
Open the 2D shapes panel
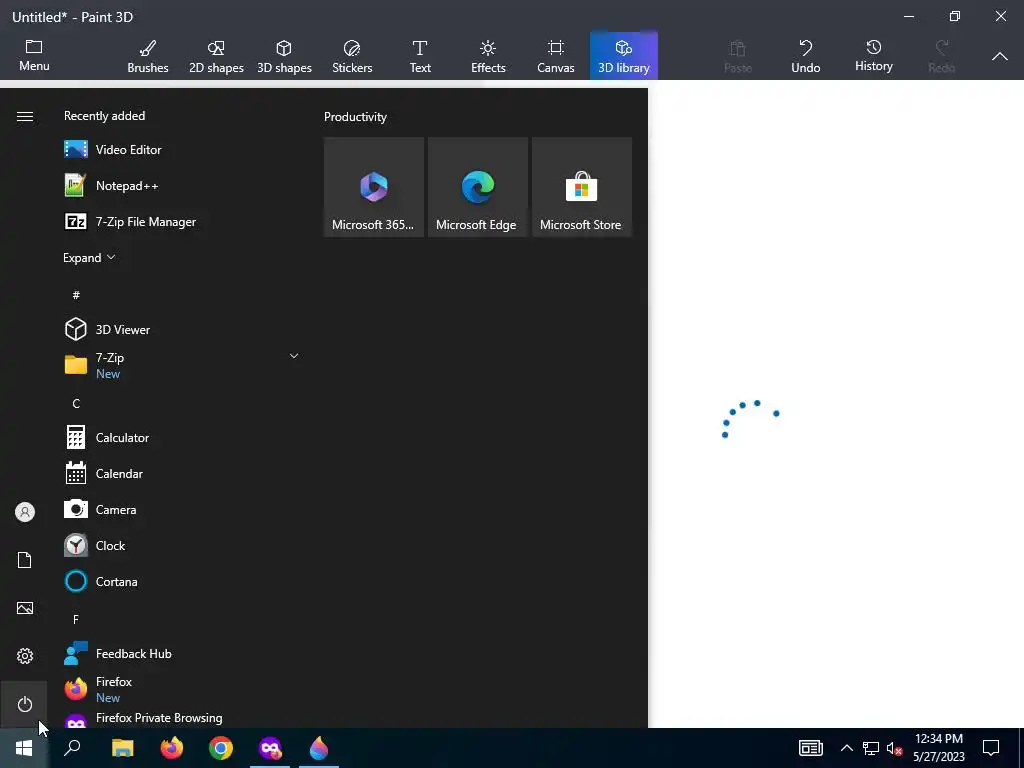point(216,56)
